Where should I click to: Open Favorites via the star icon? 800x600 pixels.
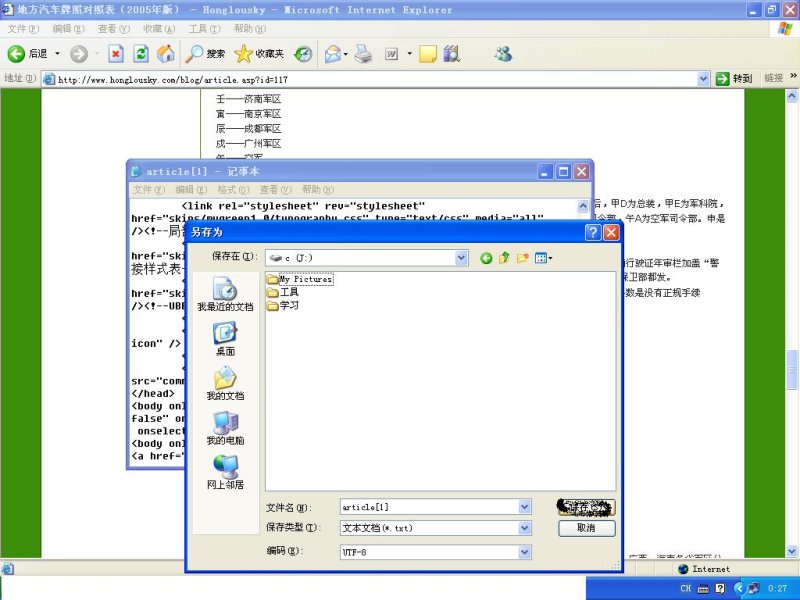click(x=245, y=54)
